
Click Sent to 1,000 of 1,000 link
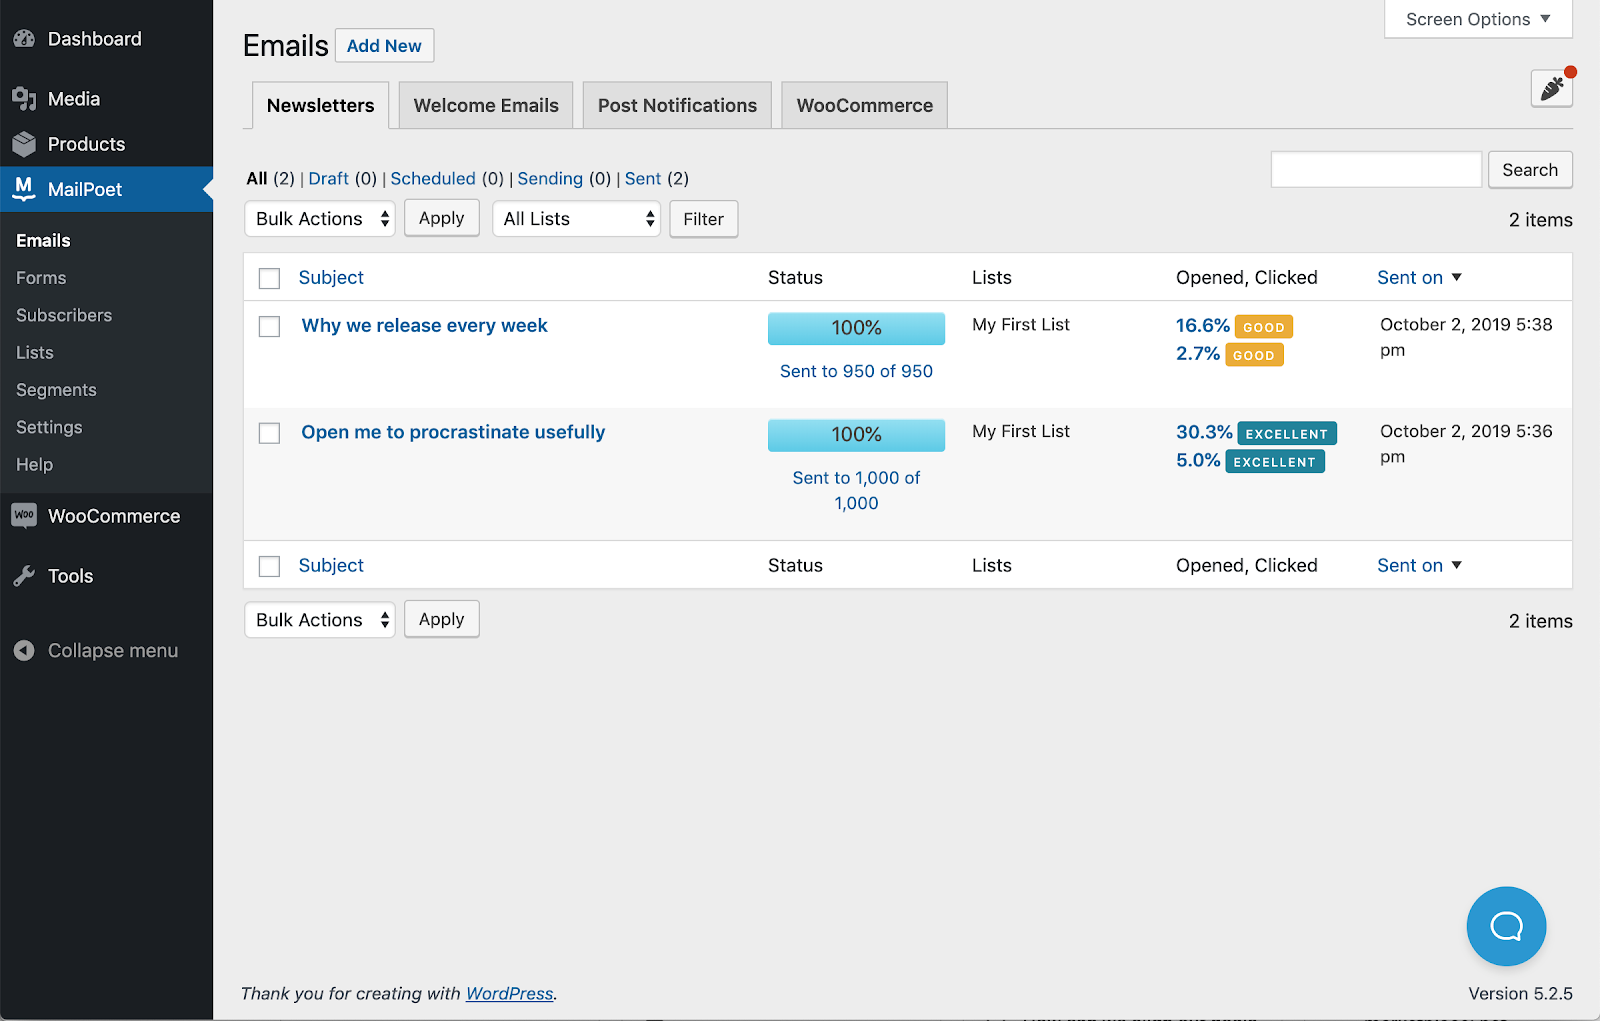pyautogui.click(x=856, y=491)
